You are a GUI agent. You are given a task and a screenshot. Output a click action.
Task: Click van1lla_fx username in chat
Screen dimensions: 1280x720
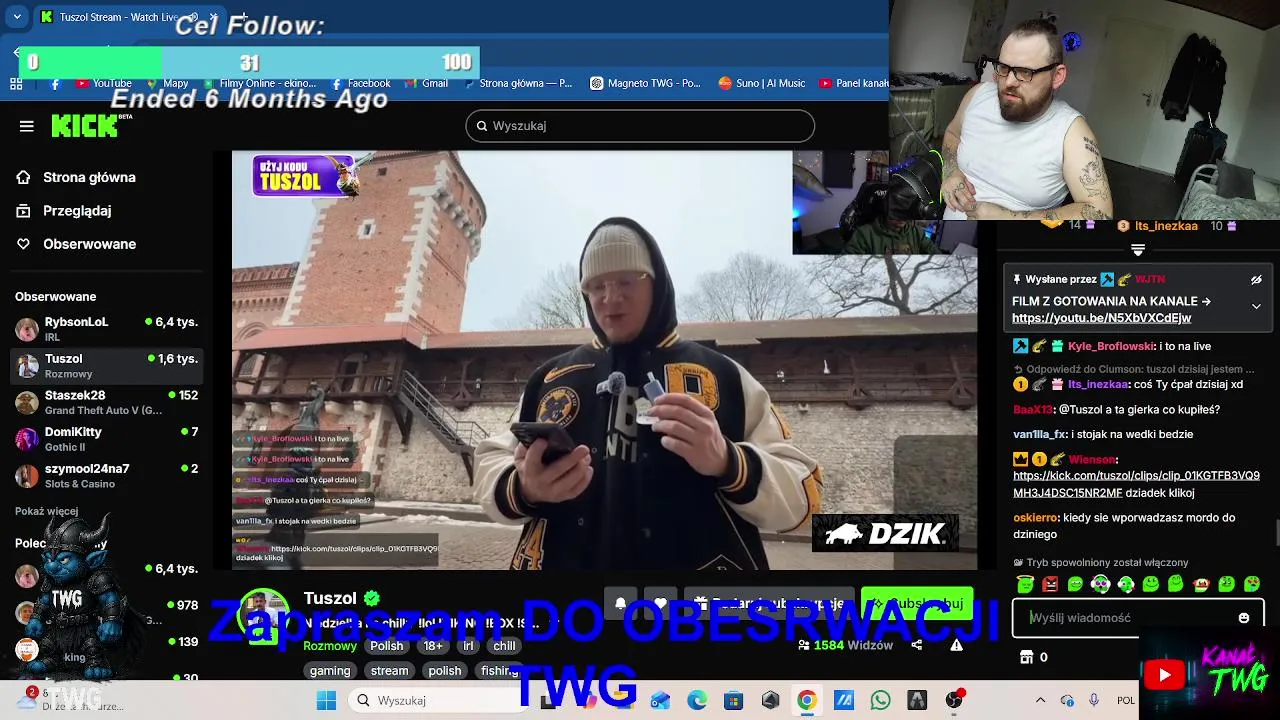(x=1039, y=435)
